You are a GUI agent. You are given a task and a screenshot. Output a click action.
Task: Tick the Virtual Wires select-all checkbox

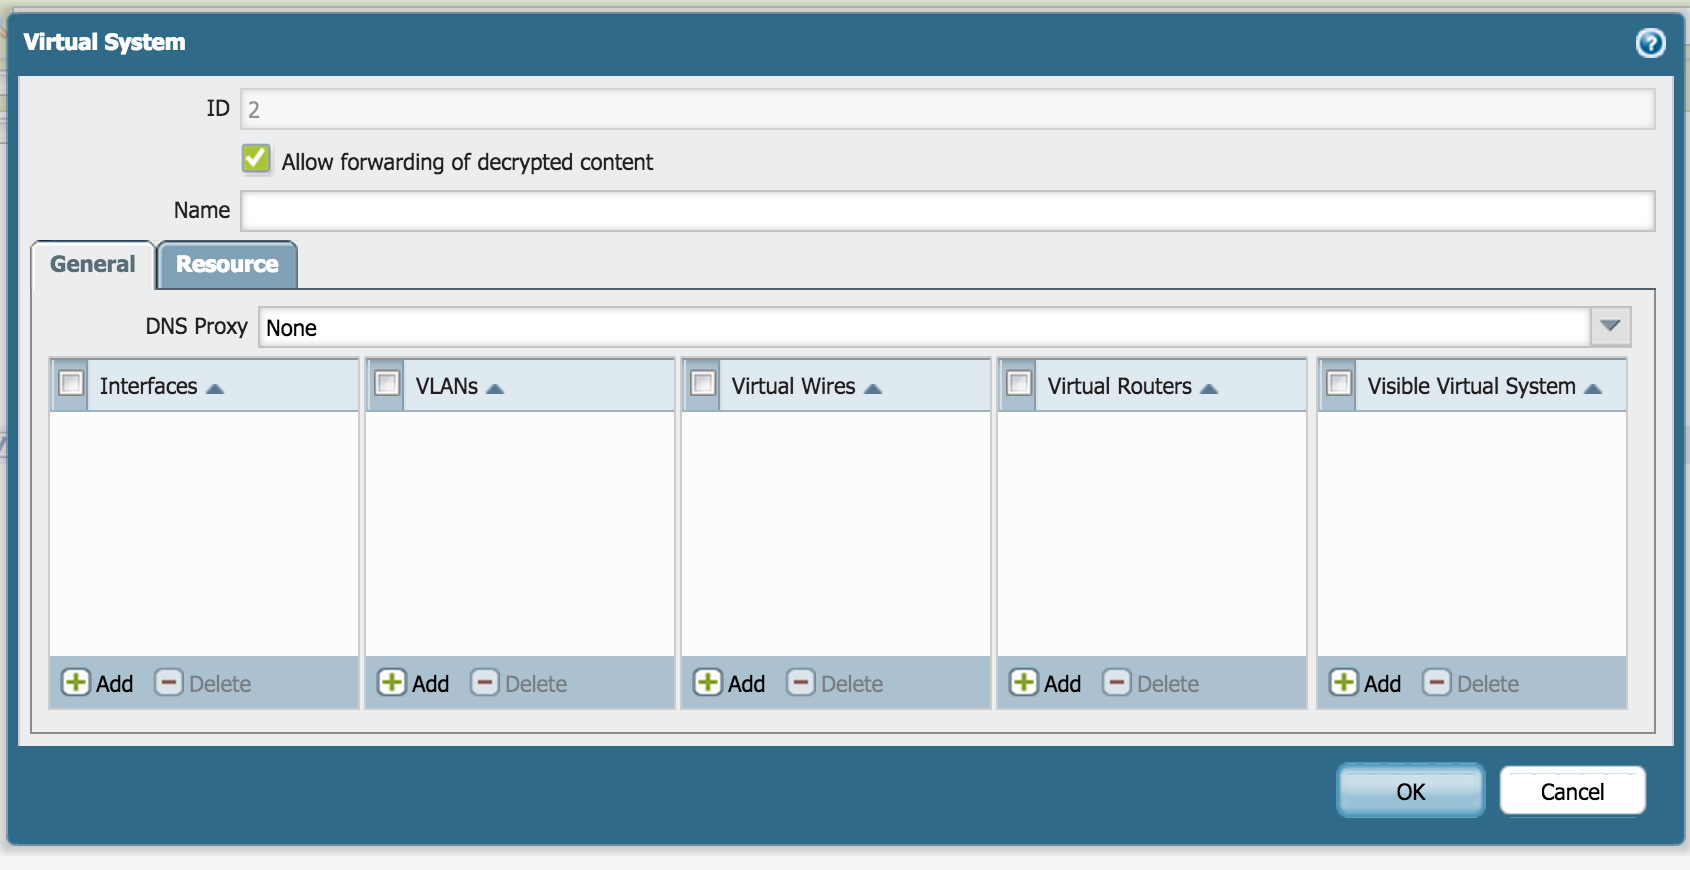click(703, 384)
